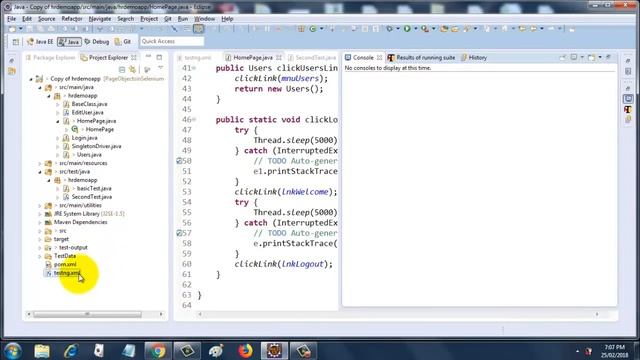Image resolution: width=640 pixels, height=360 pixels.
Task: Close the Project Explorer tab
Action: 134,58
